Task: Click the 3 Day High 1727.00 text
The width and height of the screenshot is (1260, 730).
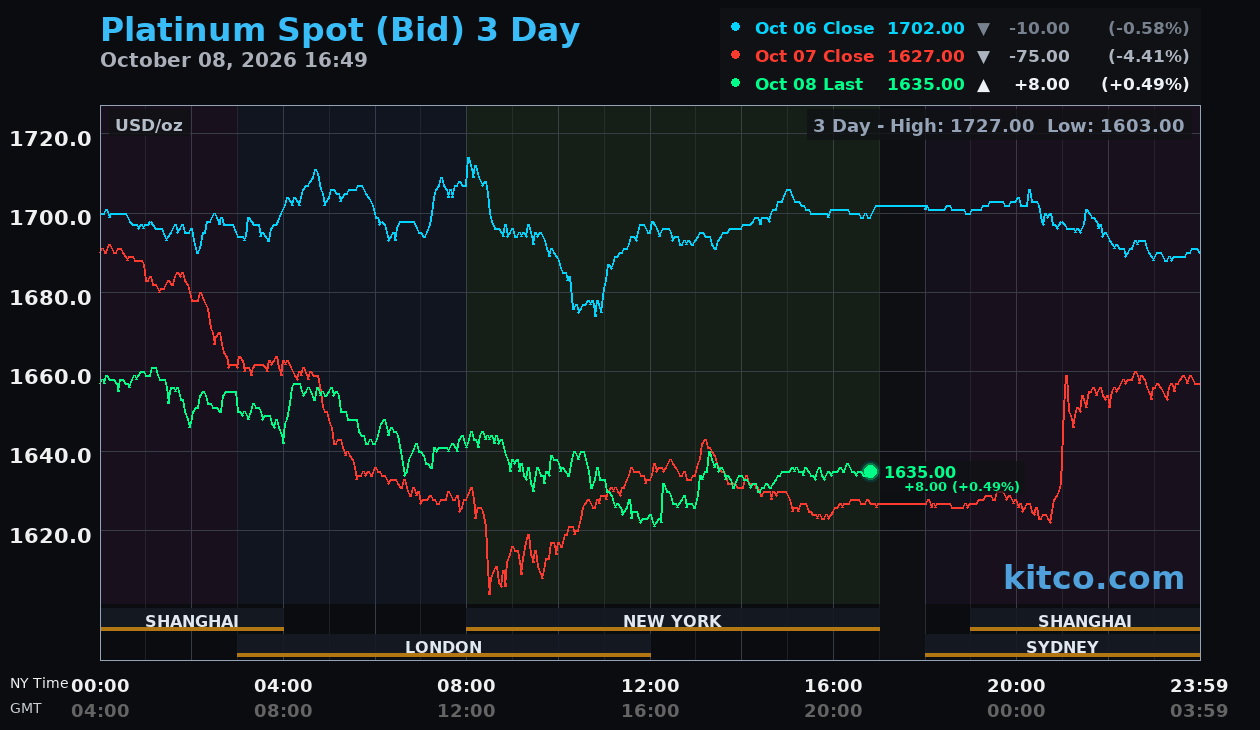Action: [x=923, y=126]
